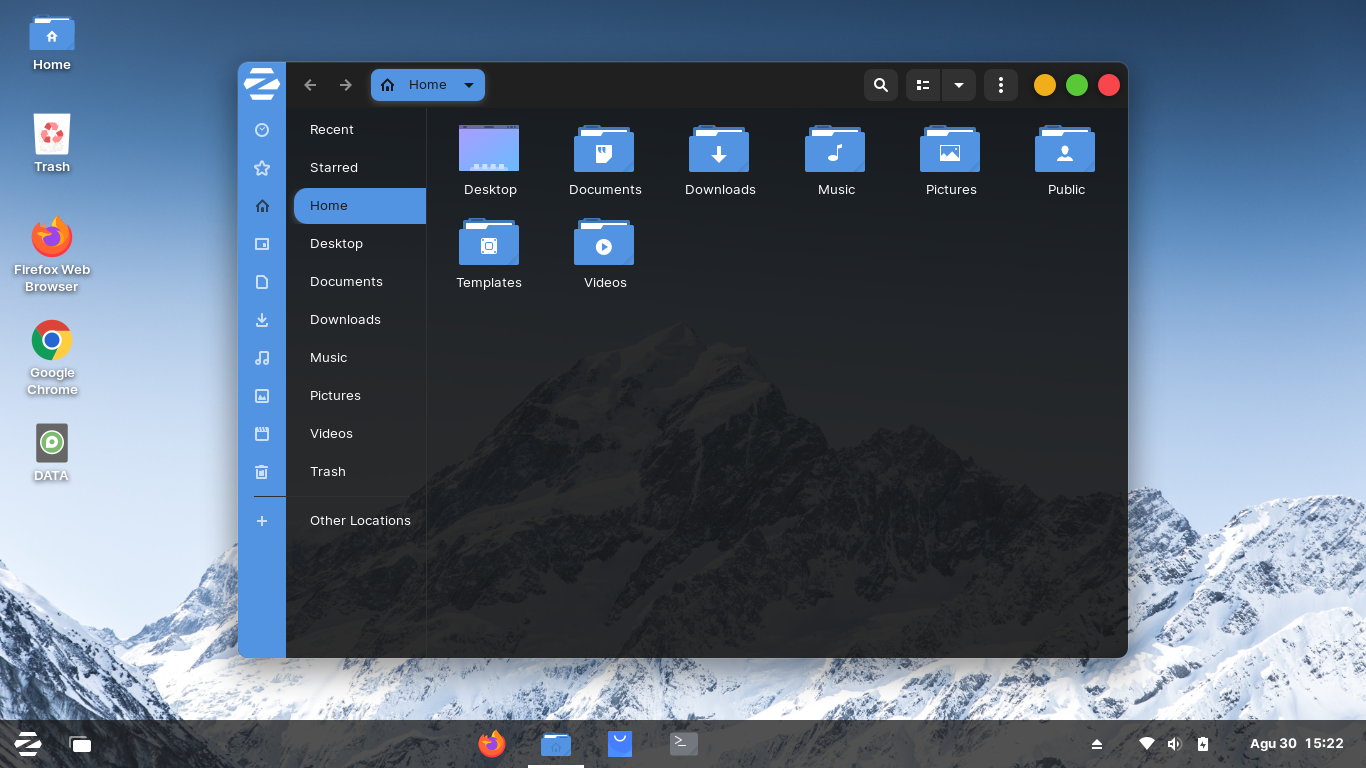Viewport: 1366px width, 768px height.
Task: Go back with the left arrow
Action: [x=310, y=85]
